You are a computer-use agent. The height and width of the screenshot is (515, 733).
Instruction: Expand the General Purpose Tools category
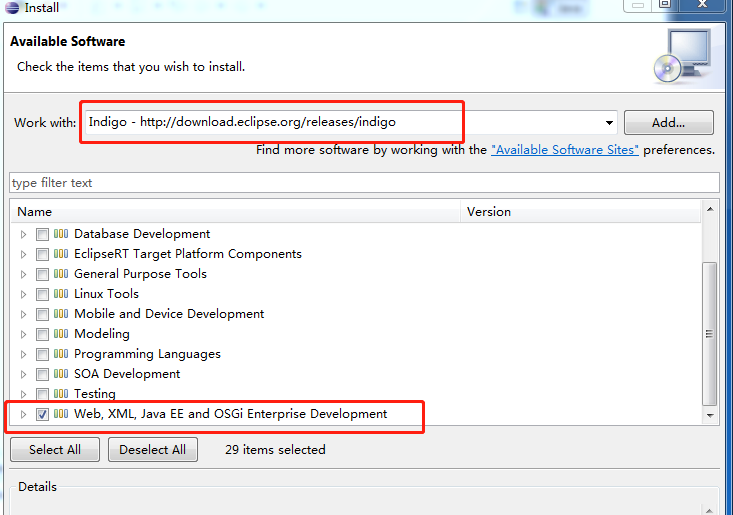[x=23, y=274]
